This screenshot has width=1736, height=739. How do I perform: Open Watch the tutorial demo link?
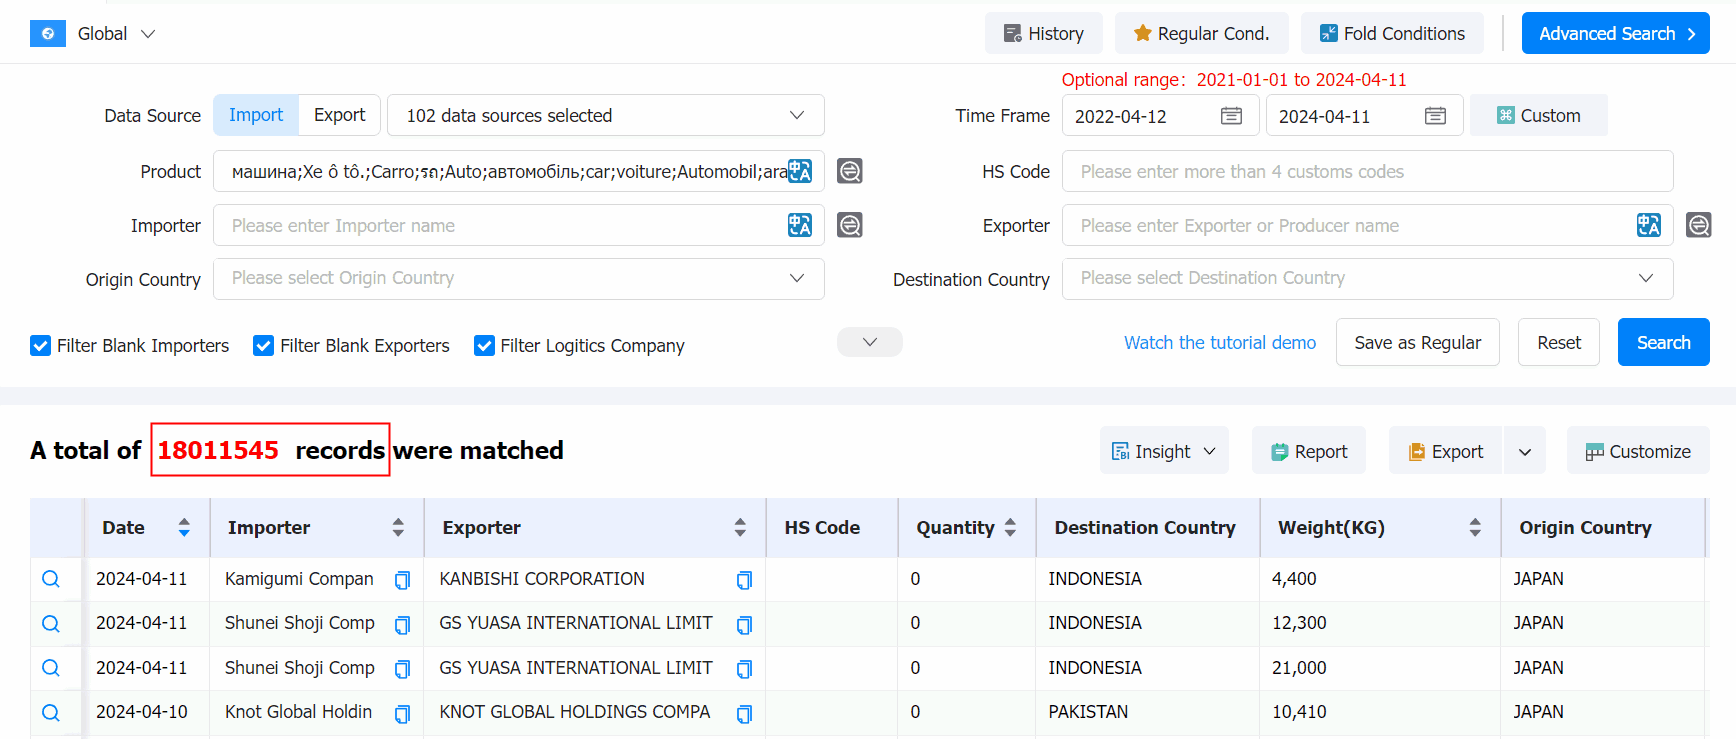coord(1219,343)
